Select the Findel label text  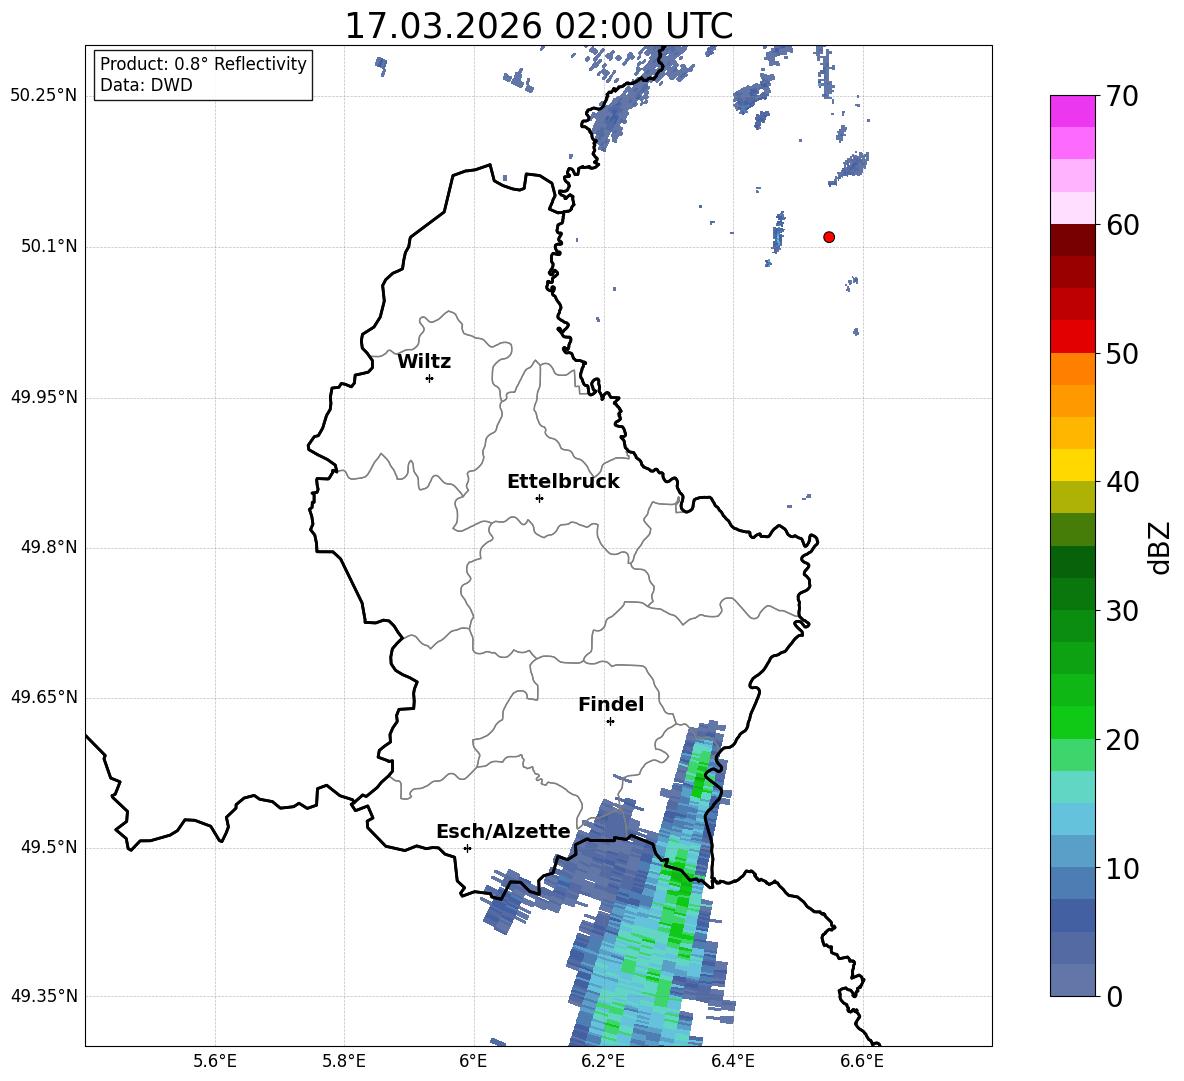click(611, 704)
